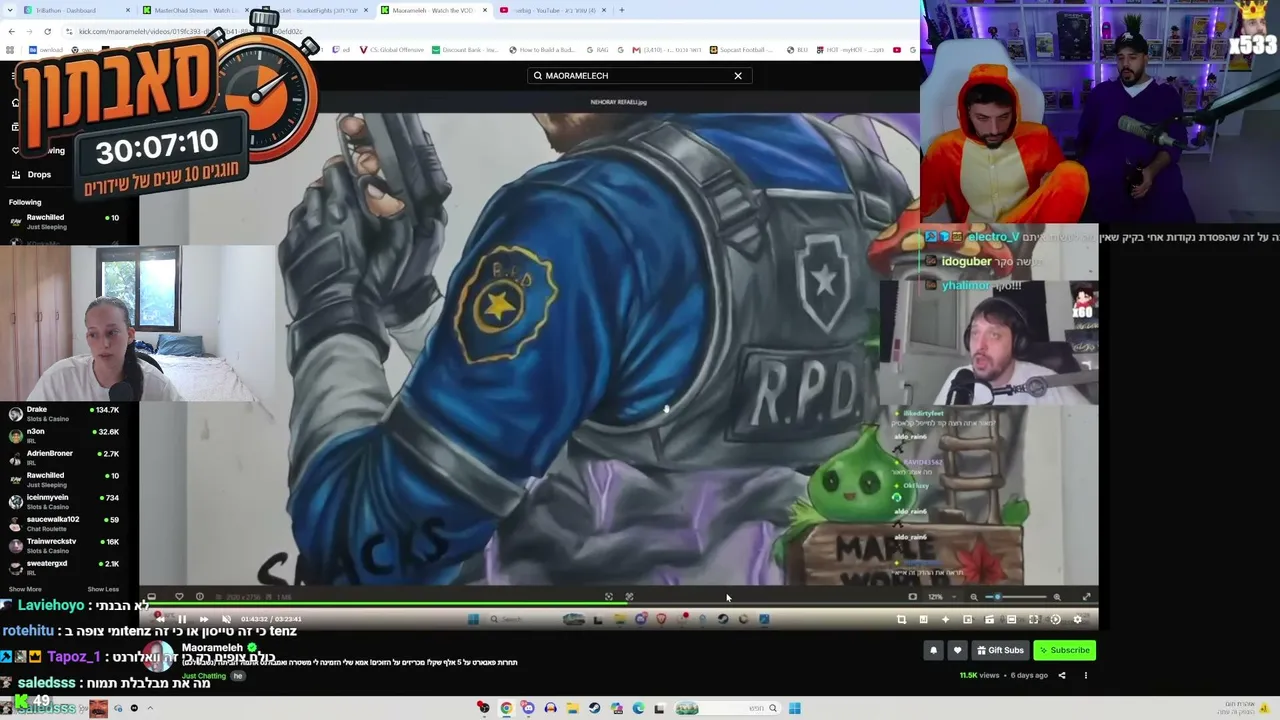Open n3on's channel in sidebar
The width and height of the screenshot is (1280, 720).
coord(64,435)
